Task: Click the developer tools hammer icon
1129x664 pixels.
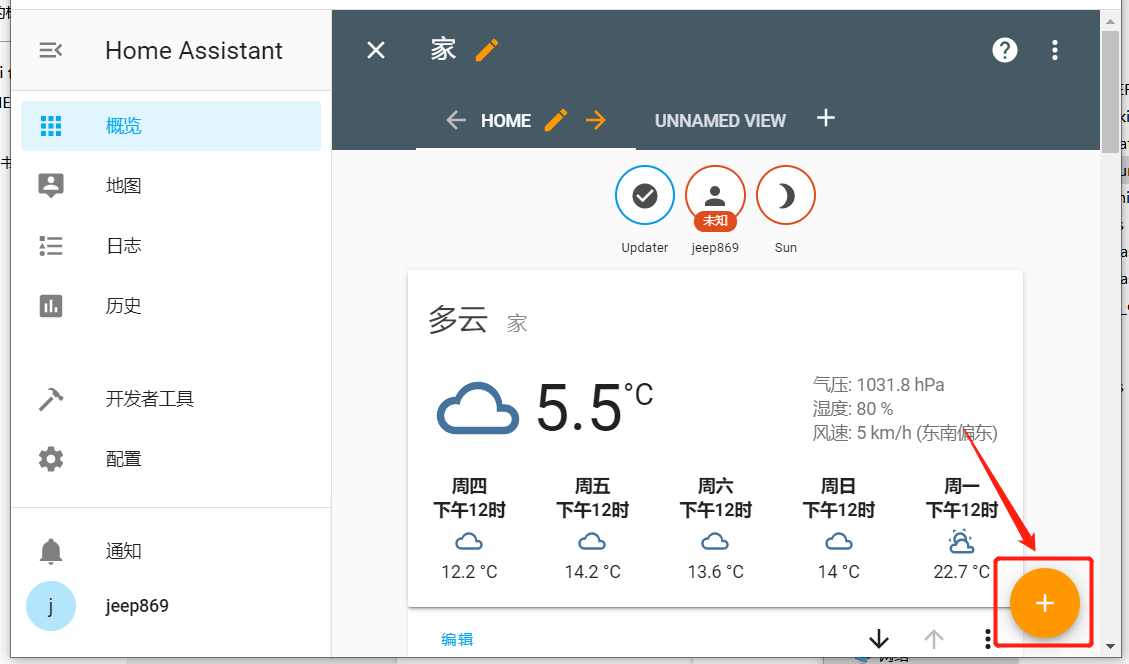Action: [x=50, y=399]
